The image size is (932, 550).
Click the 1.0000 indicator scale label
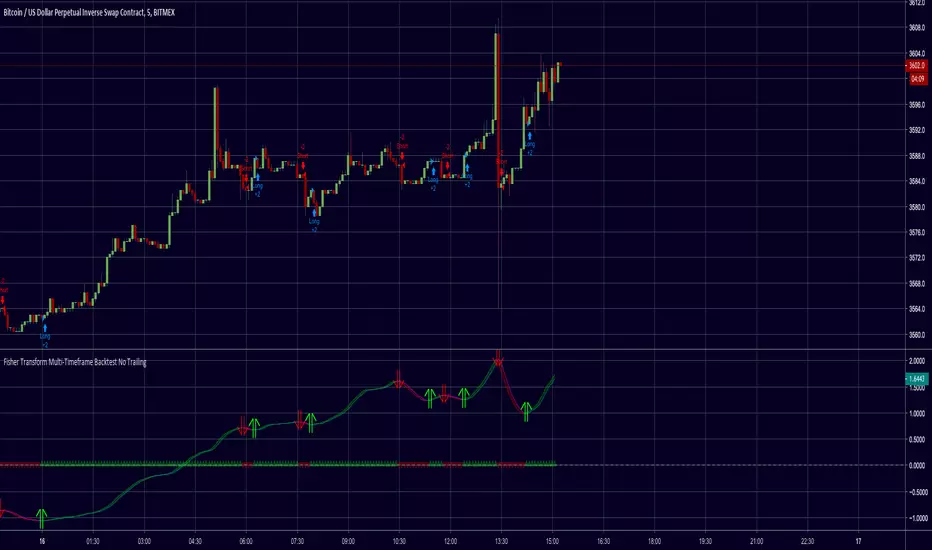pyautogui.click(x=917, y=413)
